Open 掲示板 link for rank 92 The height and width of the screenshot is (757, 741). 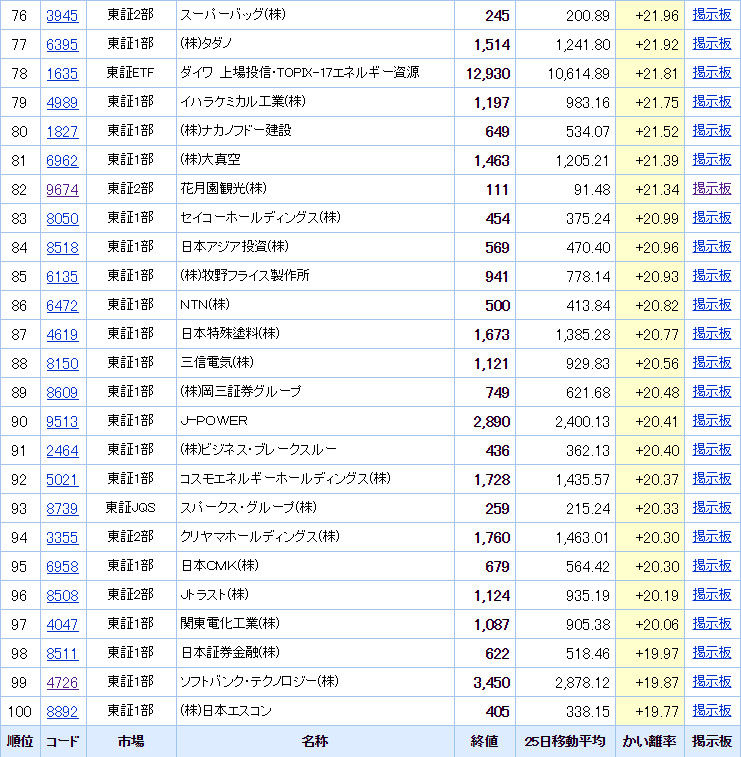pyautogui.click(x=712, y=479)
